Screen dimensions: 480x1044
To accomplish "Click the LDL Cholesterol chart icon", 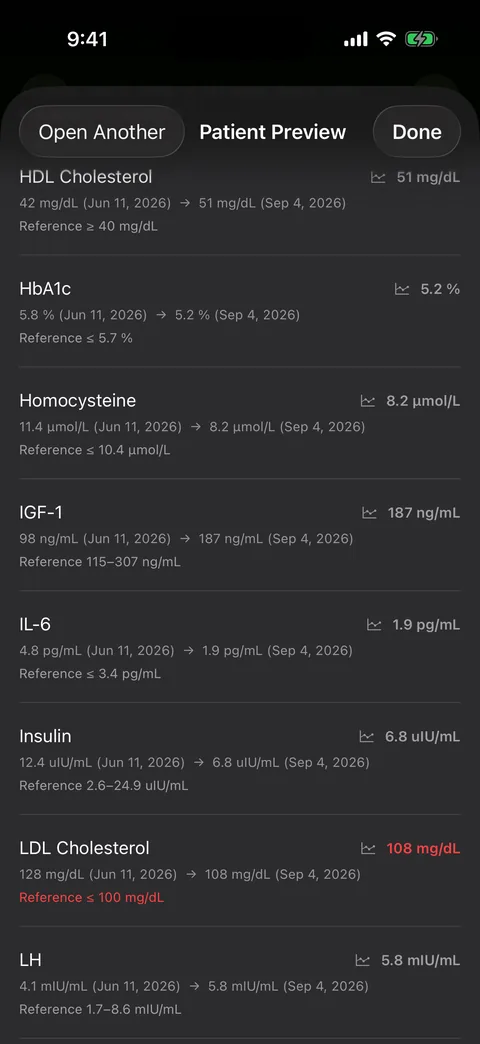I will (x=368, y=849).
